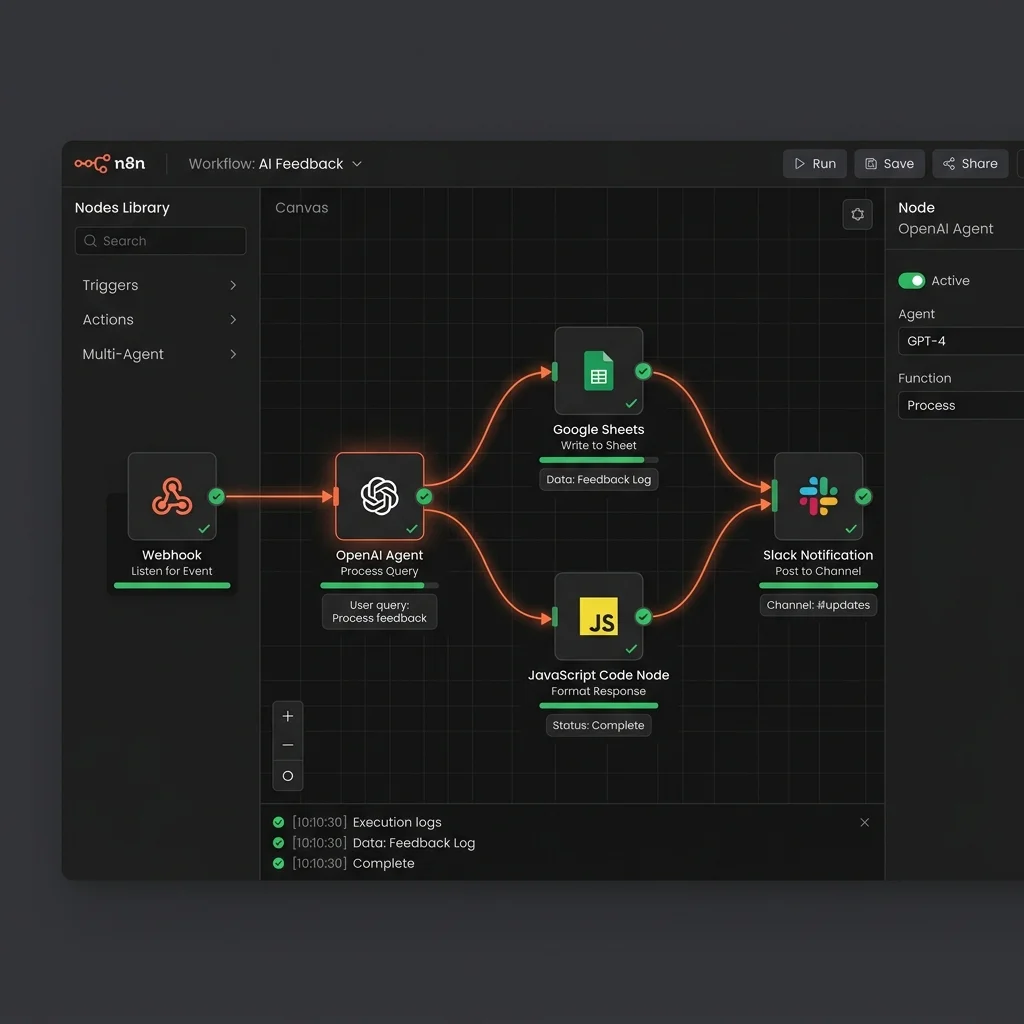Click OpenAI Agent progress bar
Viewport: 1024px width, 1024px height.
pyautogui.click(x=379, y=586)
